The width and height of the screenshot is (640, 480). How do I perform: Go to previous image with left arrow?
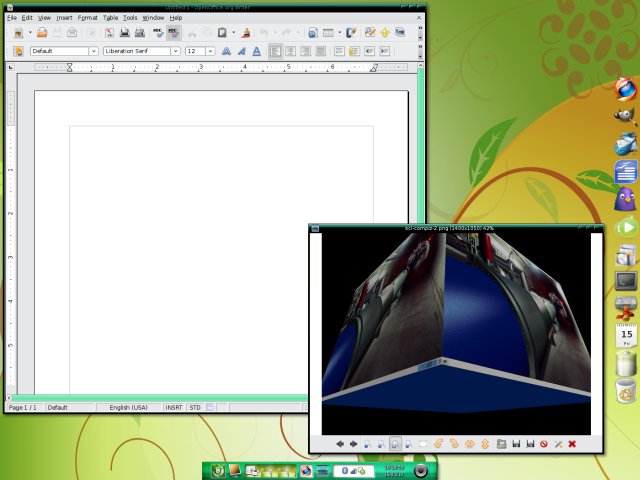point(340,443)
